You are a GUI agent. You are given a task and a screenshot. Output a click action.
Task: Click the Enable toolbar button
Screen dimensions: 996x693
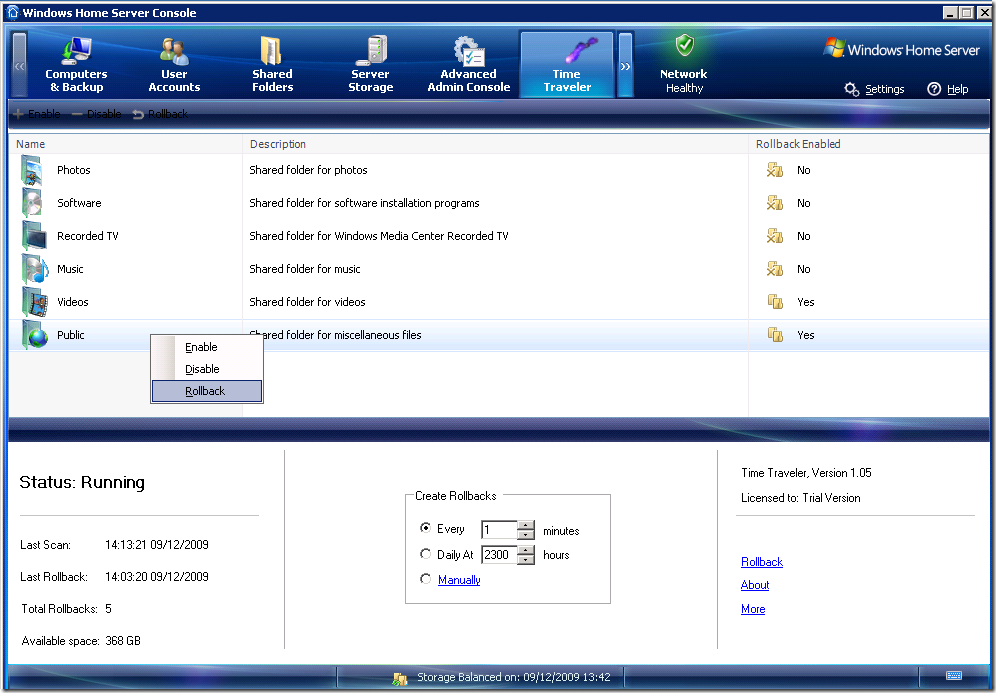pos(37,114)
